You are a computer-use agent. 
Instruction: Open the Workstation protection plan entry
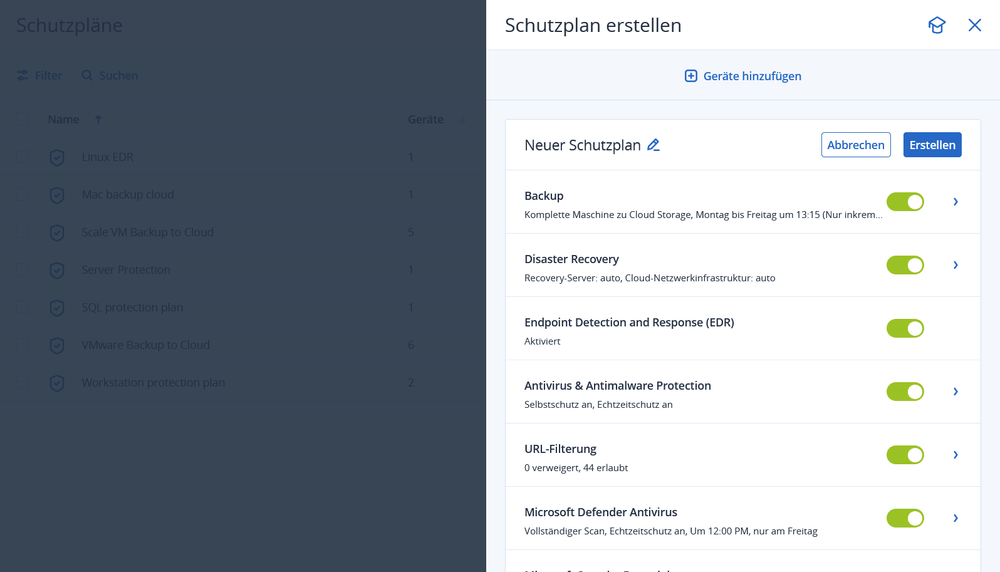point(153,383)
